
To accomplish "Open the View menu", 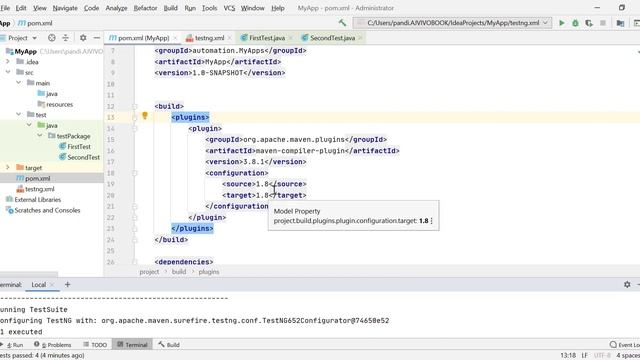I will point(40,8).
